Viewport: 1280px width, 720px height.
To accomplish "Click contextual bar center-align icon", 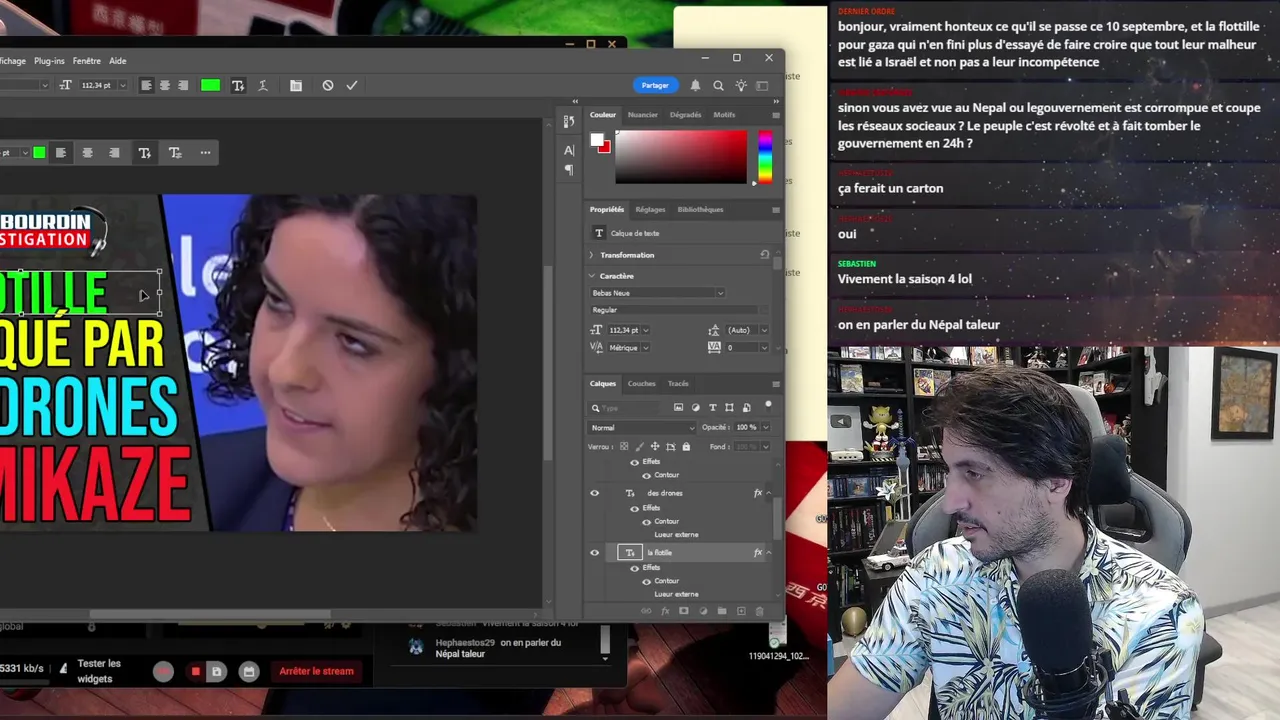I will [88, 153].
